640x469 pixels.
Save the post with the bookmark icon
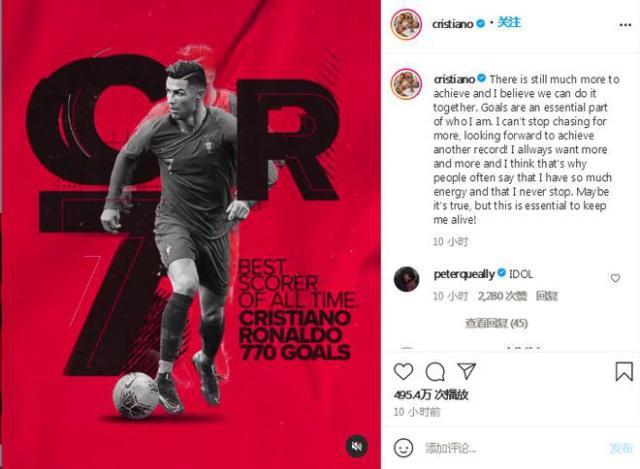(624, 371)
